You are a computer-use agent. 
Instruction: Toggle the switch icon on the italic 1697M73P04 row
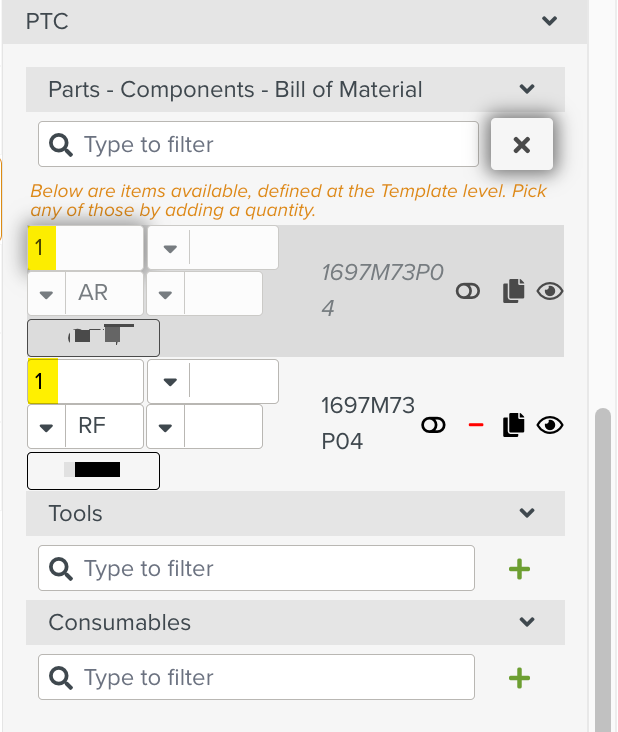[x=468, y=291]
